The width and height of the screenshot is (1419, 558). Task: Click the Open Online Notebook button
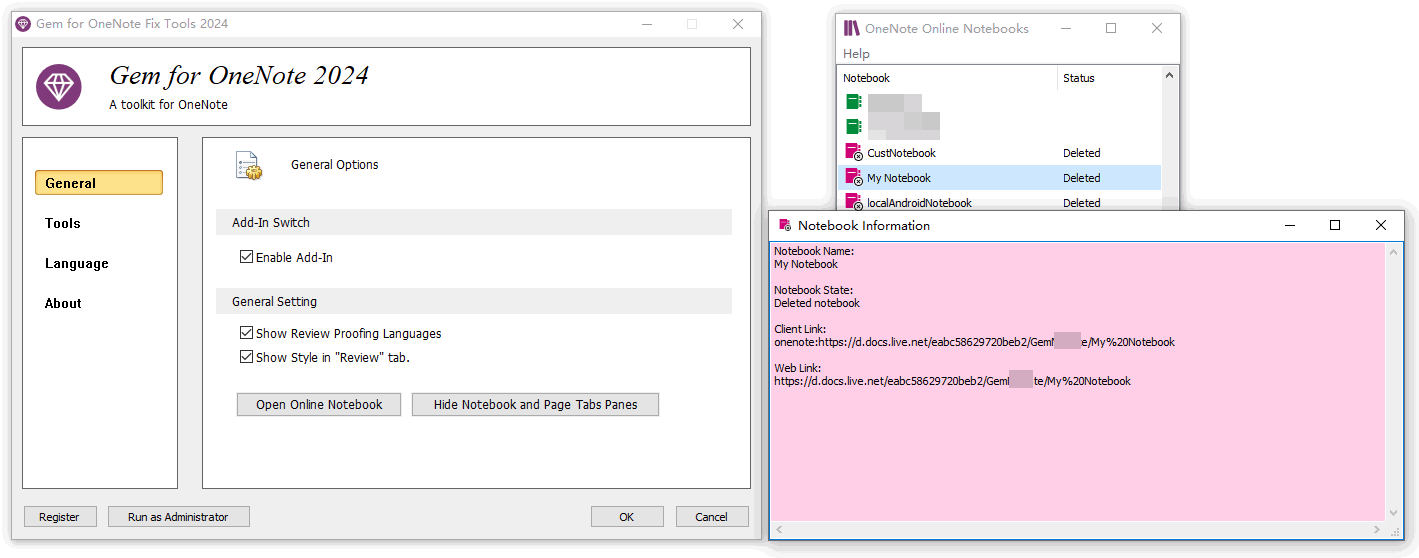click(x=319, y=405)
